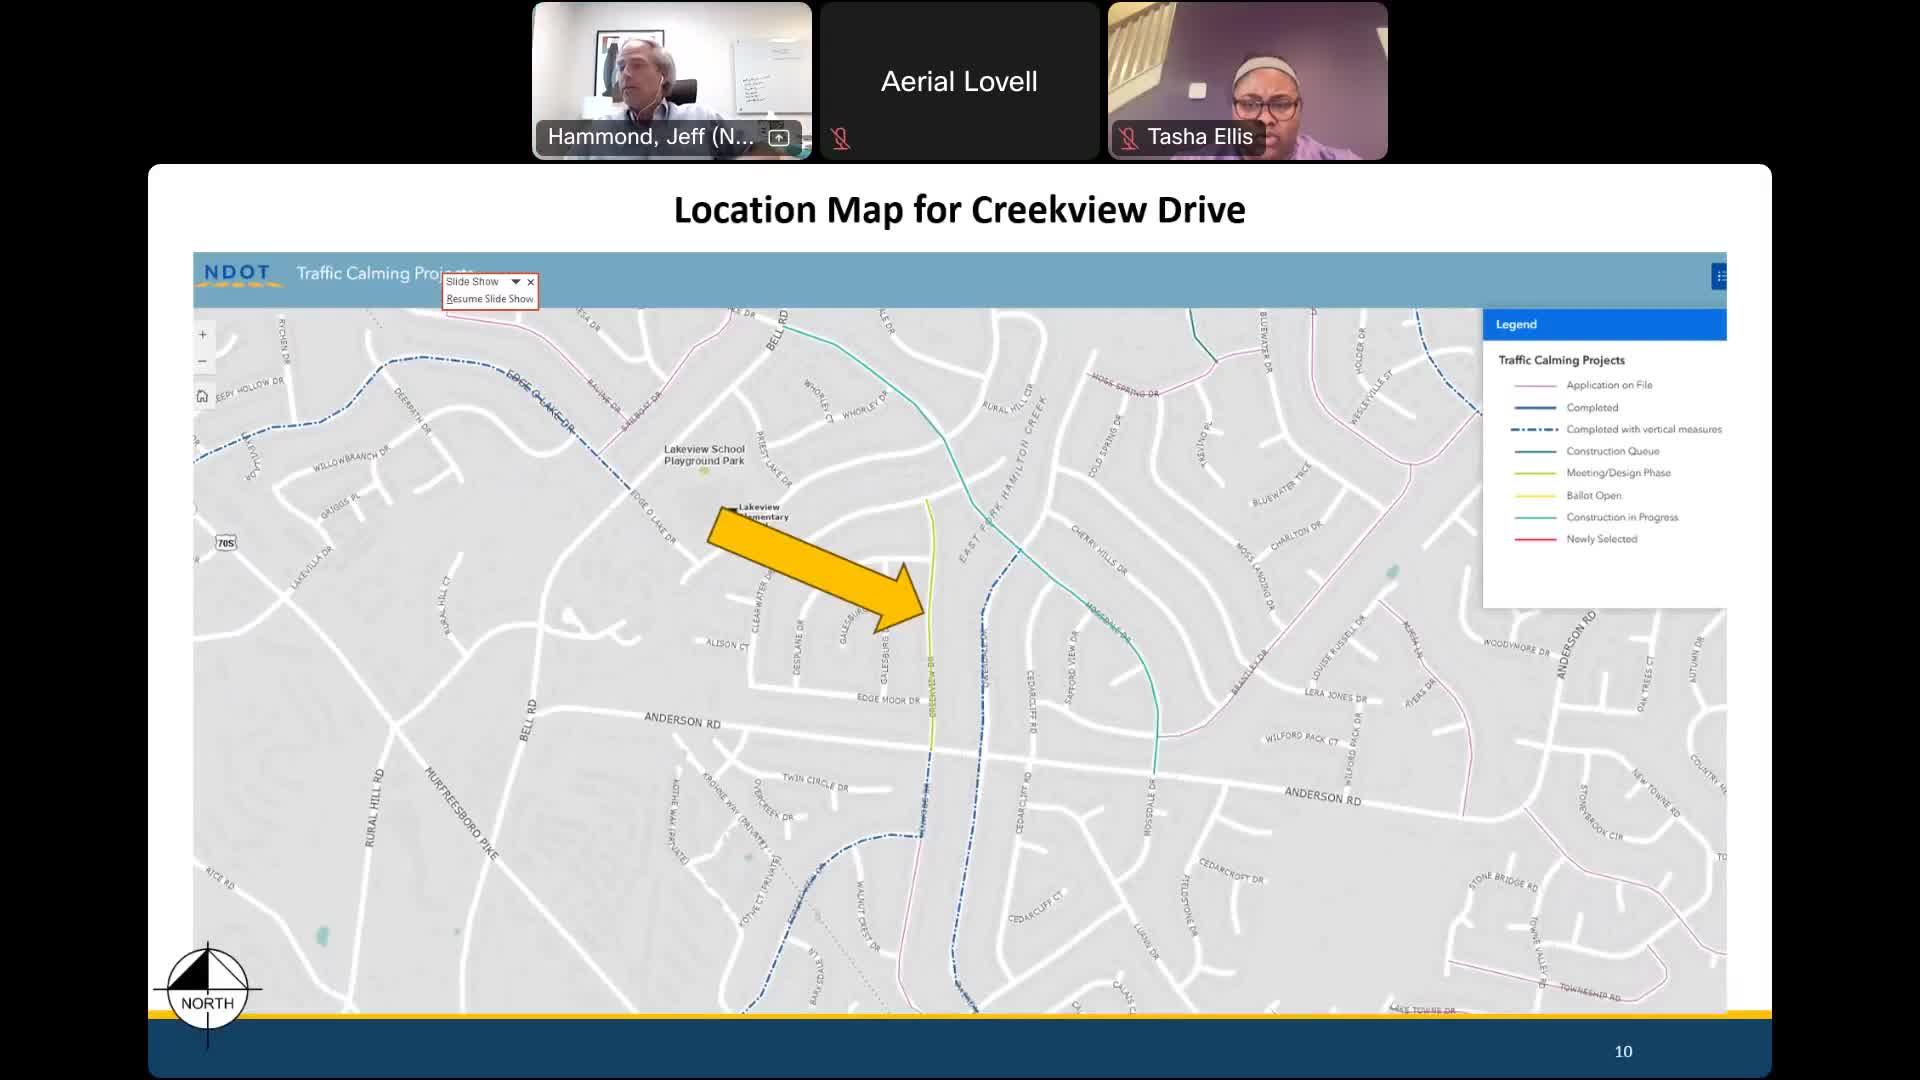Click the yellow 'Ballot Open' line swatch
Screen dimensions: 1920x1080
[1535, 495]
